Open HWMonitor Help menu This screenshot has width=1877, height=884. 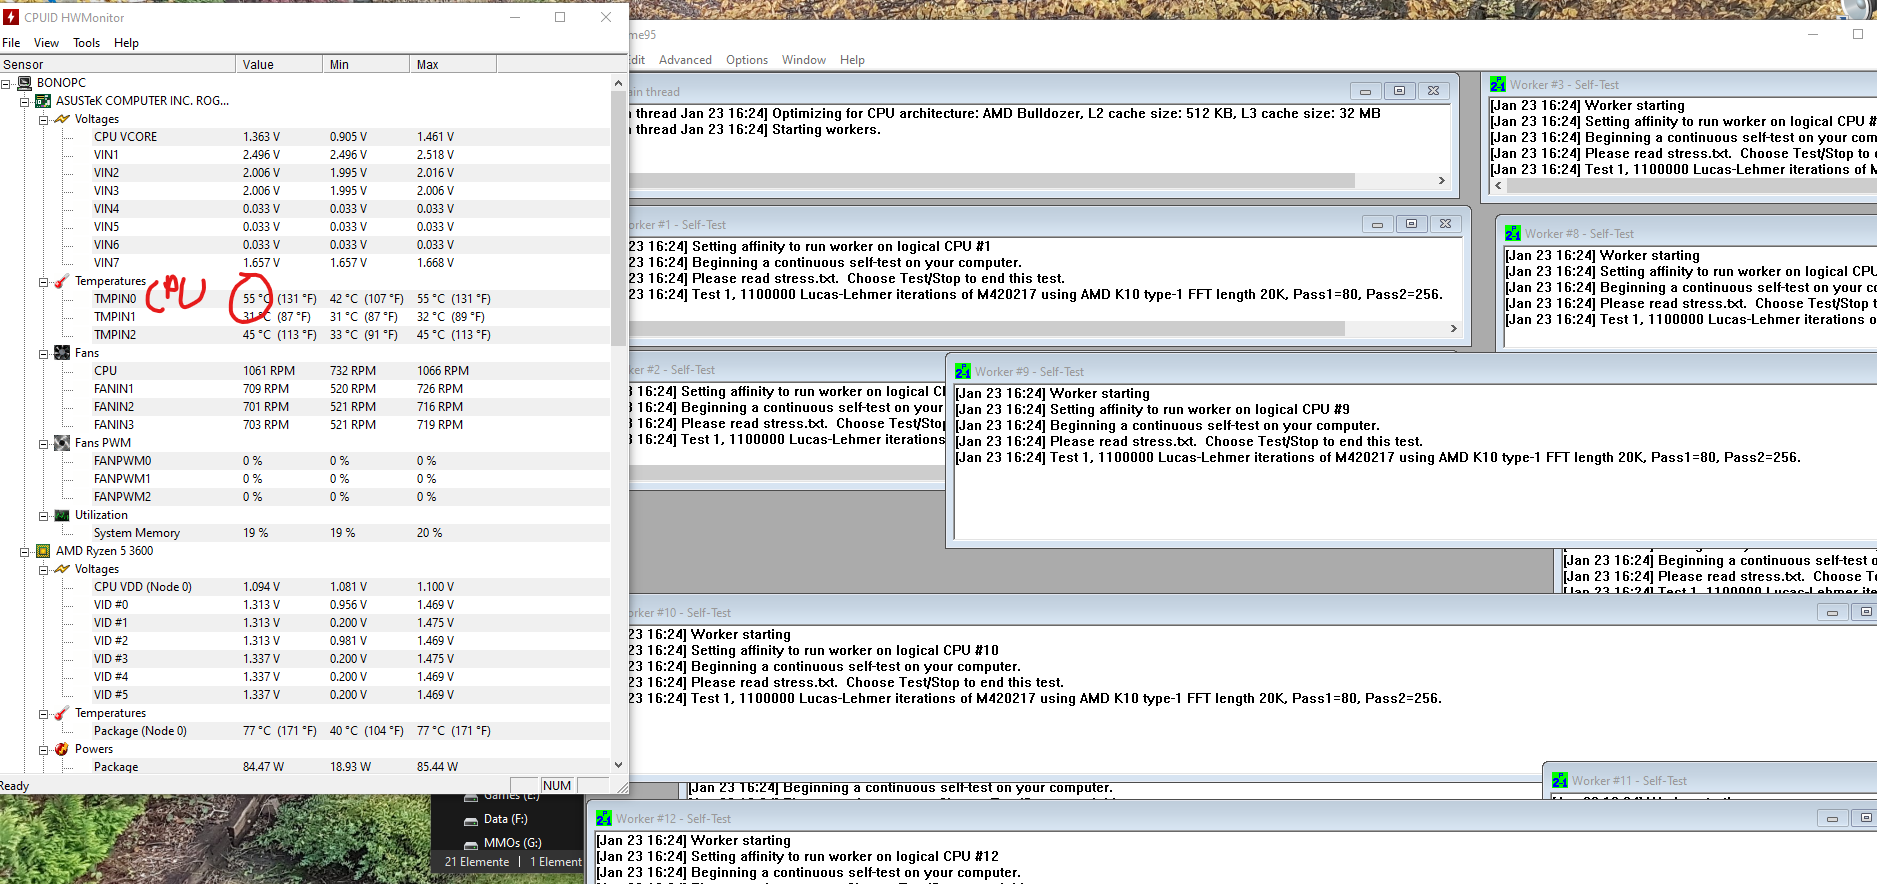pyautogui.click(x=126, y=43)
